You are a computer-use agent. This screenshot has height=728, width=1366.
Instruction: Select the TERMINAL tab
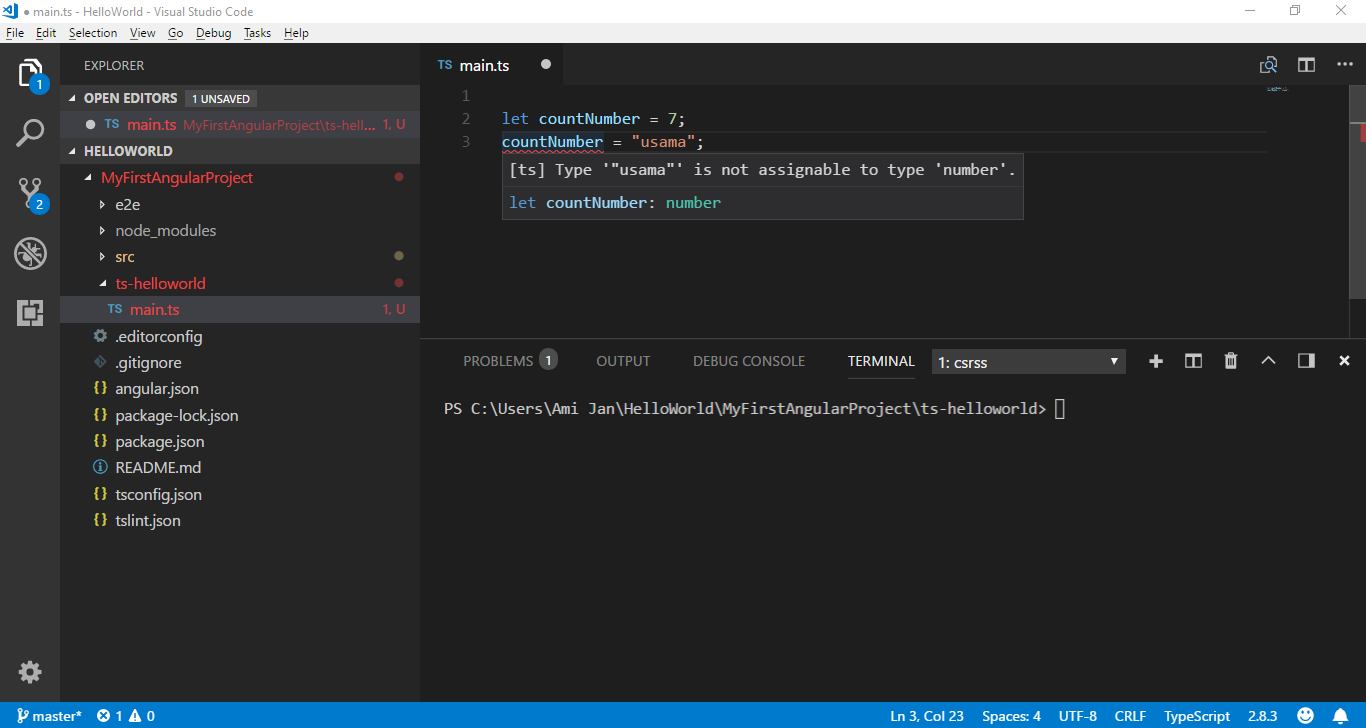pyautogui.click(x=881, y=361)
